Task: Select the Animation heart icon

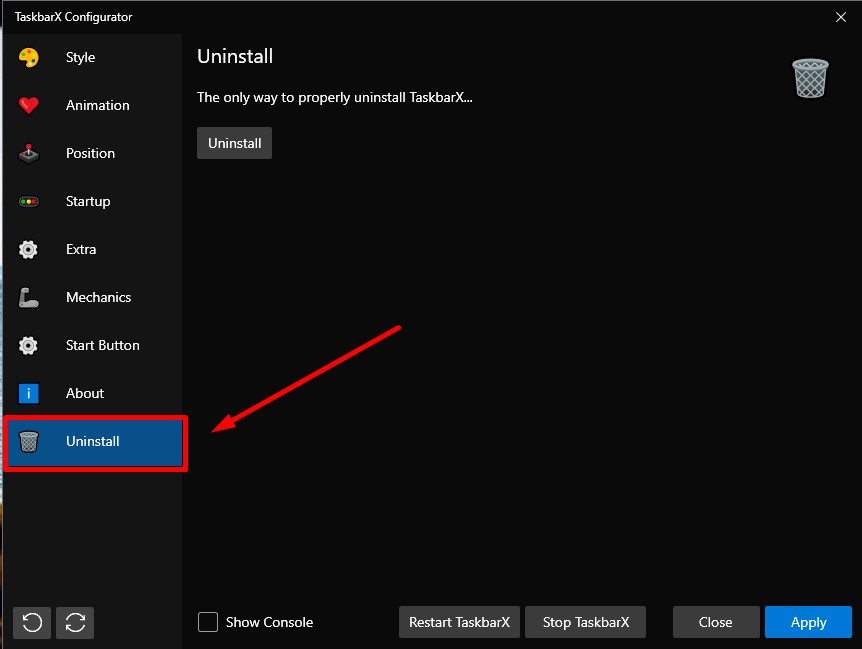Action: (x=29, y=106)
